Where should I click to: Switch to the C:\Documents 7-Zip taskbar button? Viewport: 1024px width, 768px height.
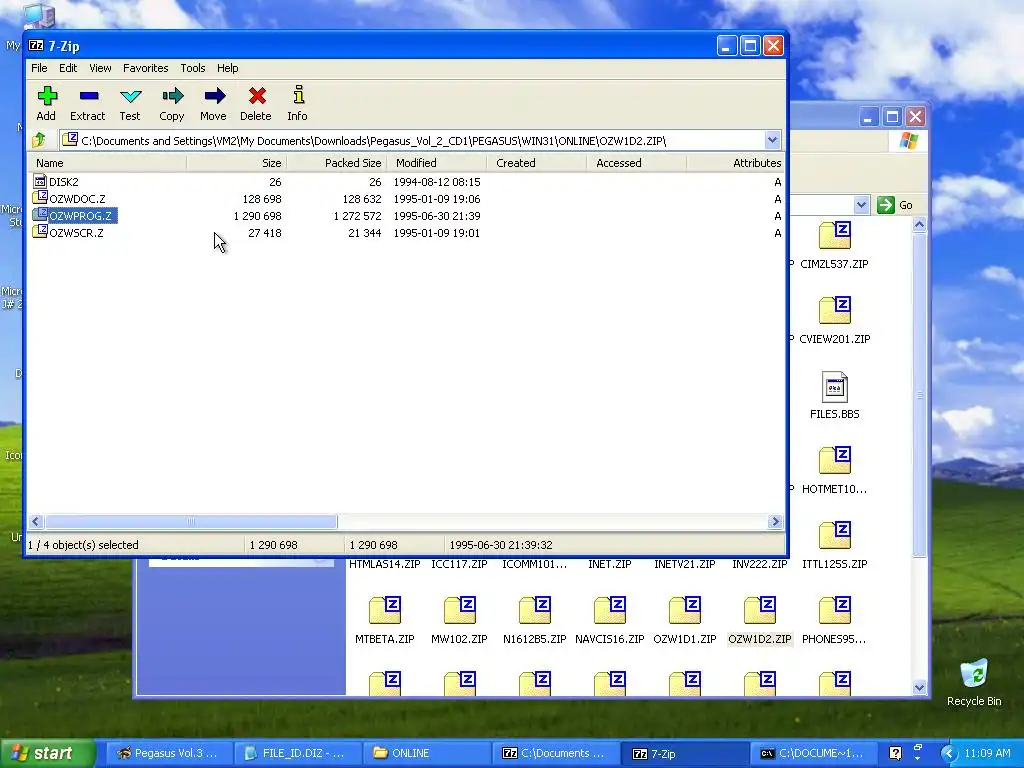pos(554,754)
